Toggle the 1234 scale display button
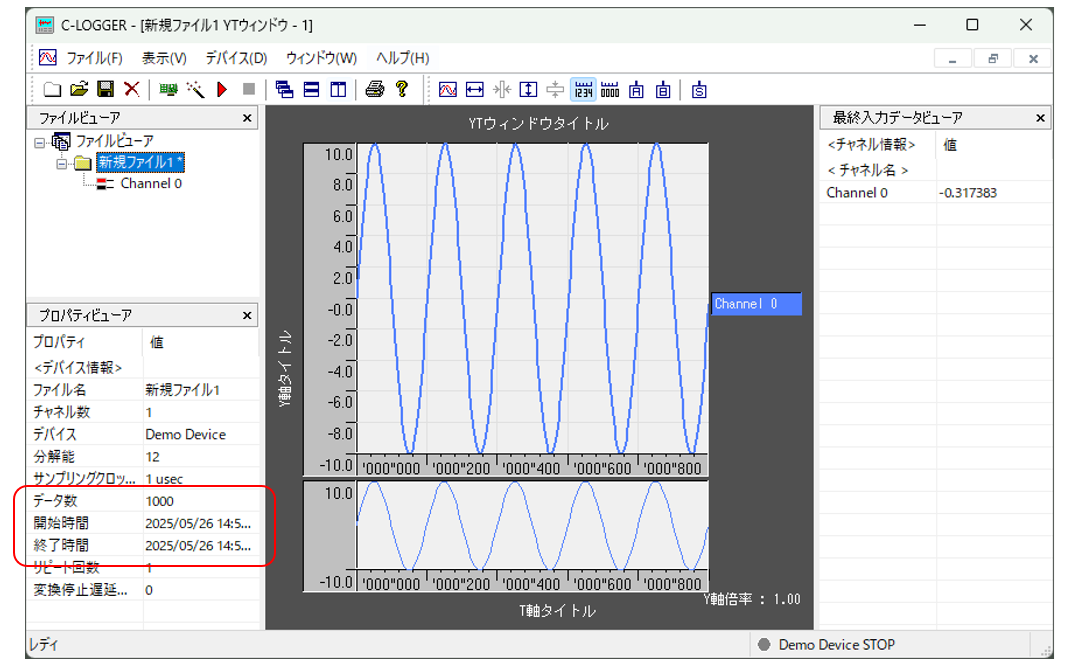 tap(583, 90)
